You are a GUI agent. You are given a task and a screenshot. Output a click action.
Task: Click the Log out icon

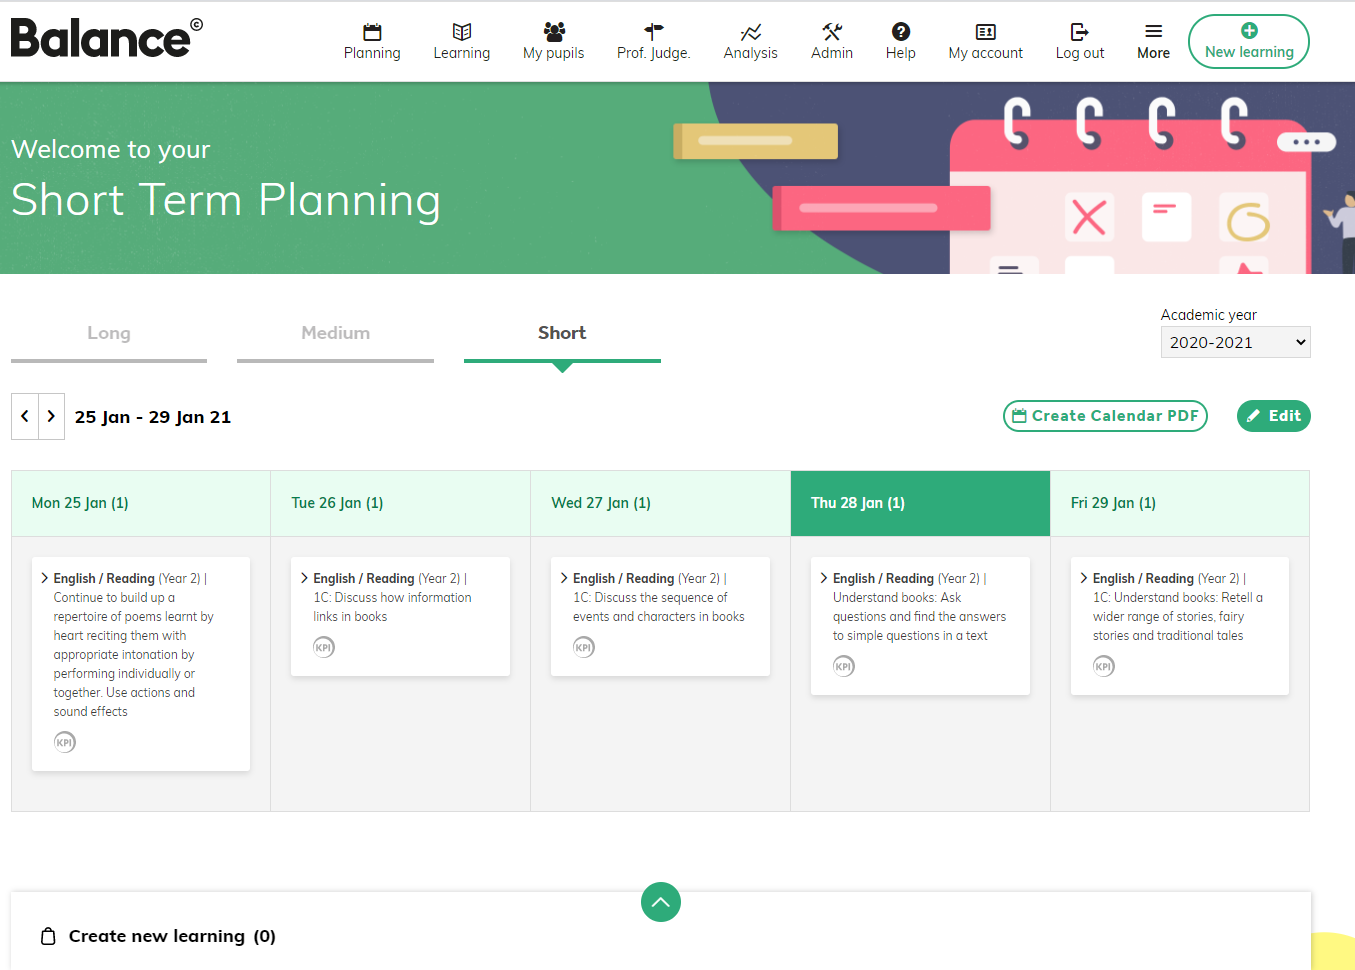click(1080, 32)
